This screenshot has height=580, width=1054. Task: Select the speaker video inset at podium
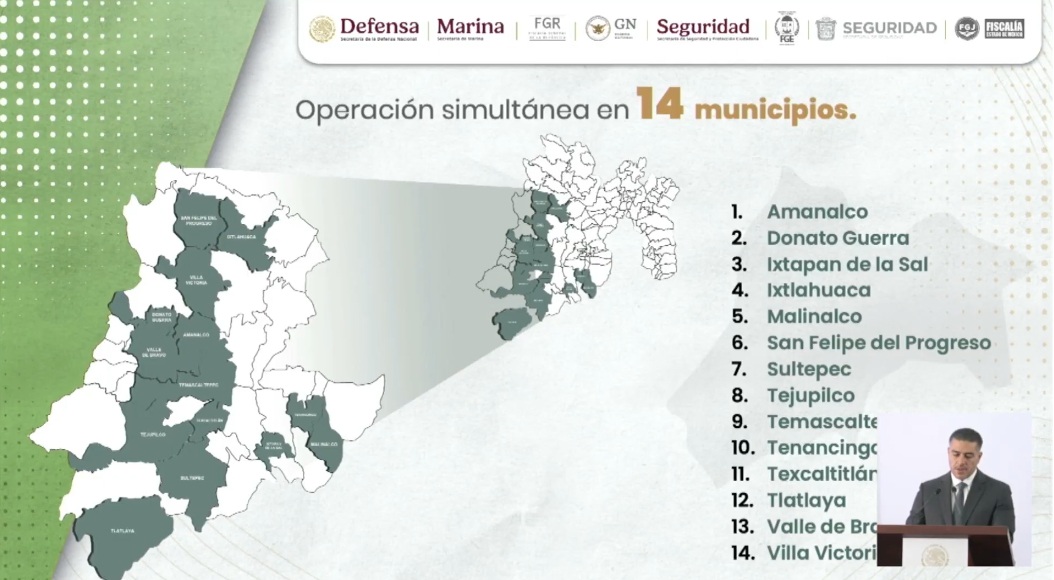coord(954,490)
